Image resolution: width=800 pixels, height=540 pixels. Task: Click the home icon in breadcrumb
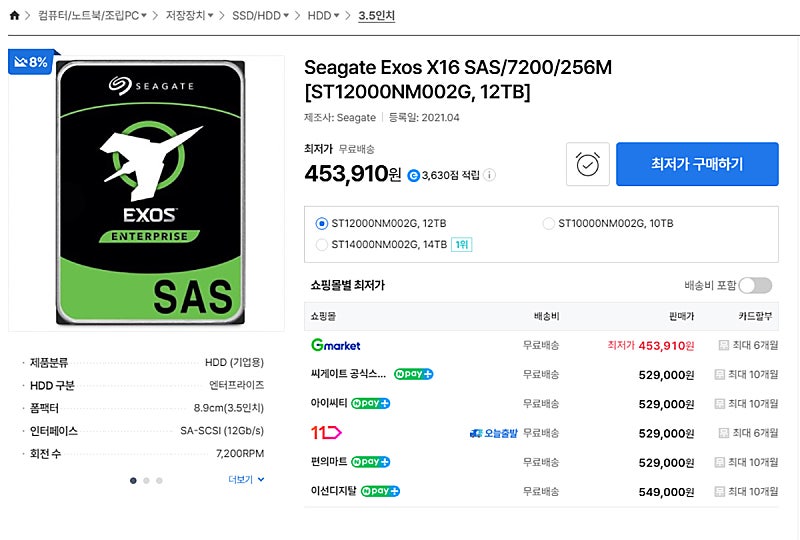[14, 16]
